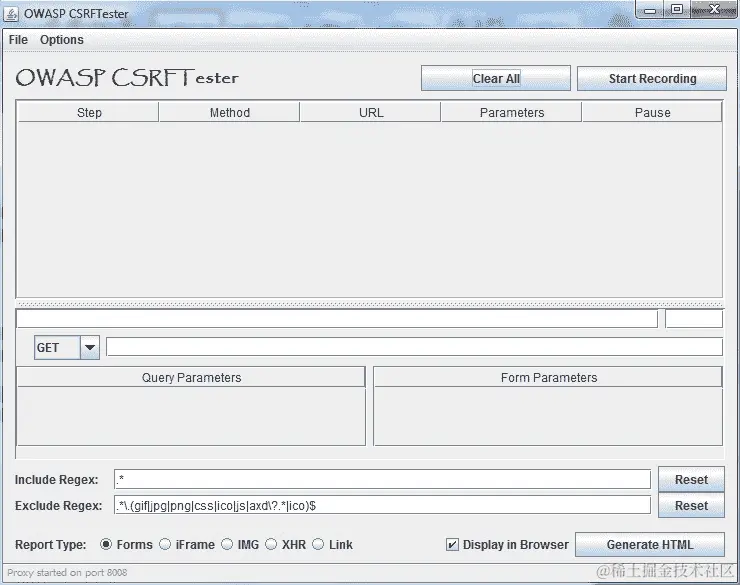Click the Java icon in title bar
Image resolution: width=740 pixels, height=585 pixels.
tap(11, 14)
